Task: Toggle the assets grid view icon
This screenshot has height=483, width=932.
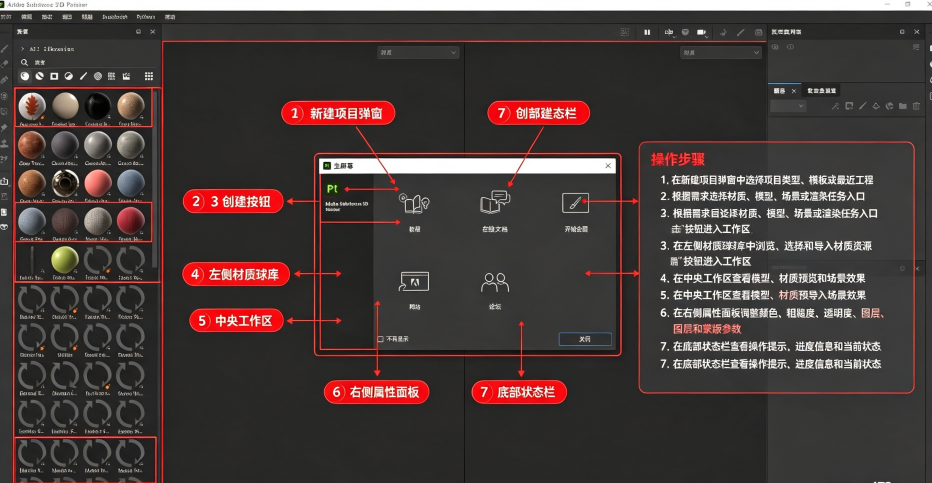Action: [x=149, y=76]
